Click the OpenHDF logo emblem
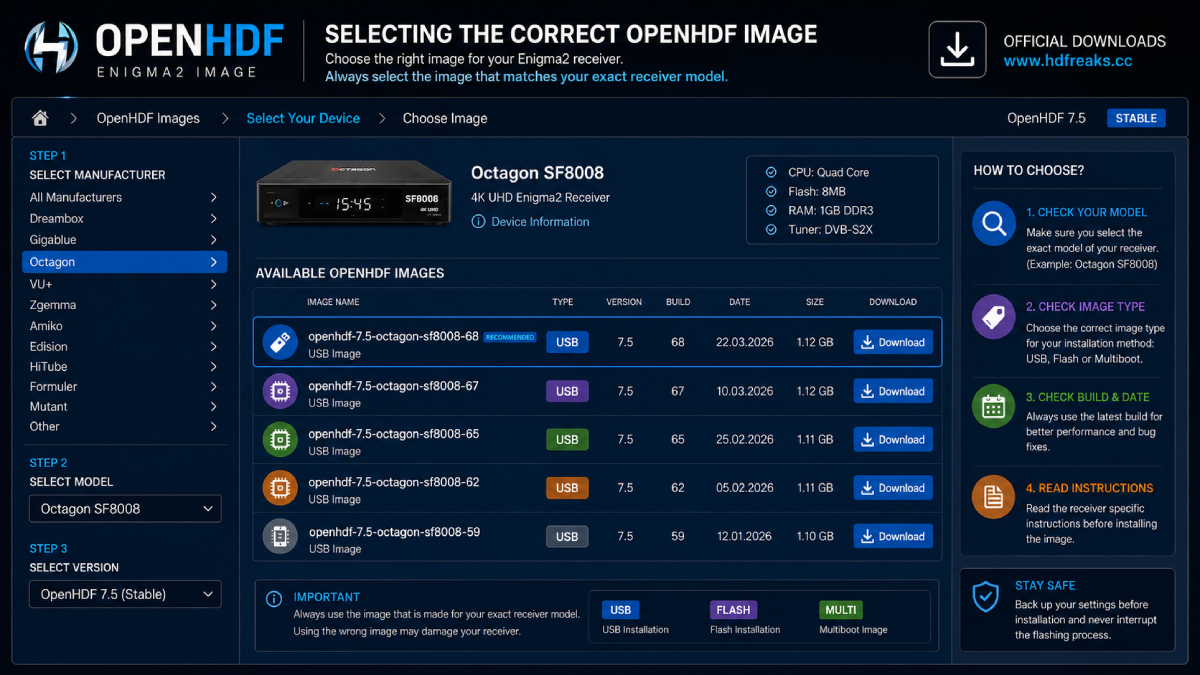The width and height of the screenshot is (1200, 675). (50, 48)
